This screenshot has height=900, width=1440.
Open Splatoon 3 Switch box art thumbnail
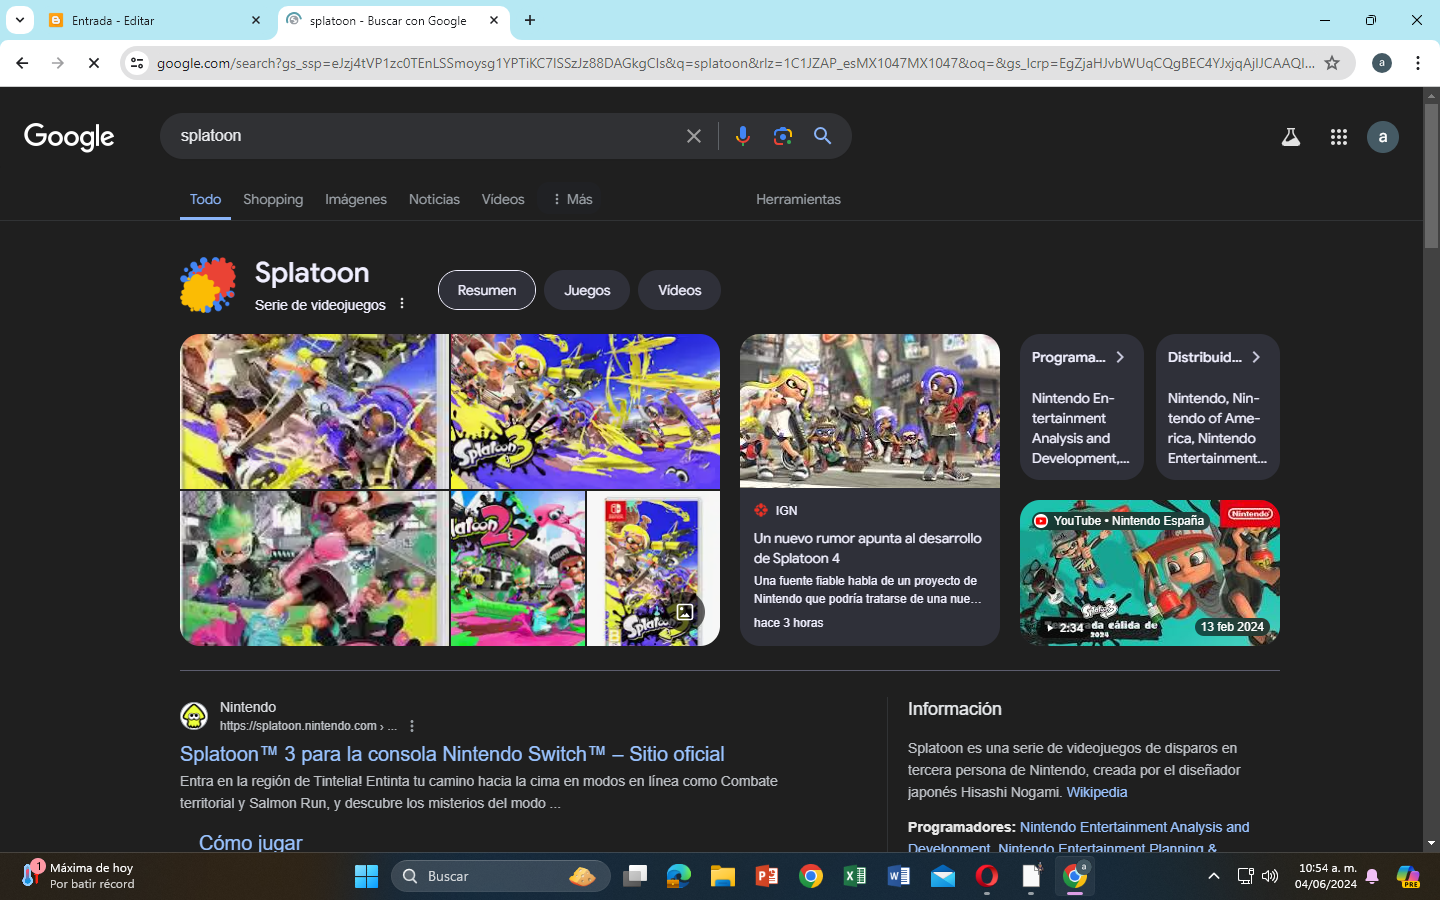pos(653,568)
